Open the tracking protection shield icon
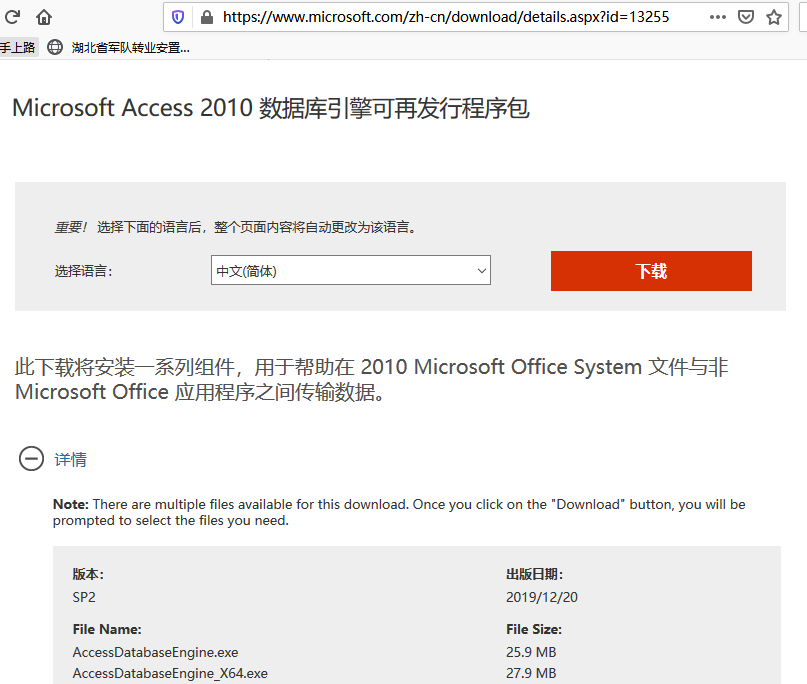Image resolution: width=807 pixels, height=684 pixels. (x=178, y=17)
